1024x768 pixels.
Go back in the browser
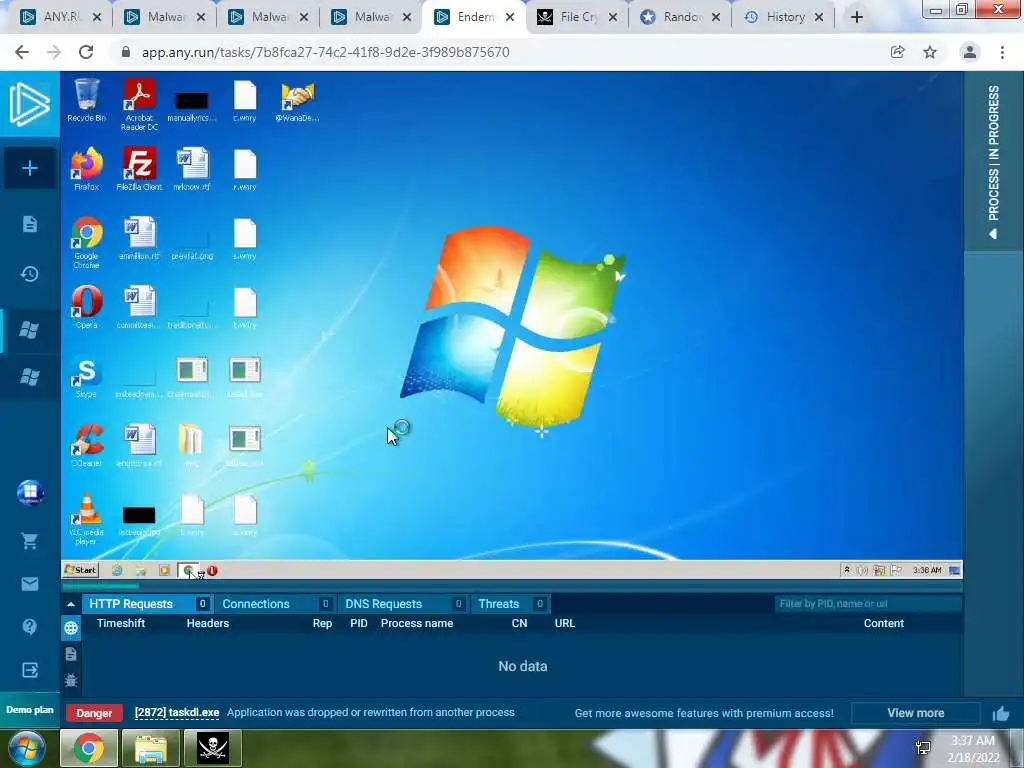point(22,52)
